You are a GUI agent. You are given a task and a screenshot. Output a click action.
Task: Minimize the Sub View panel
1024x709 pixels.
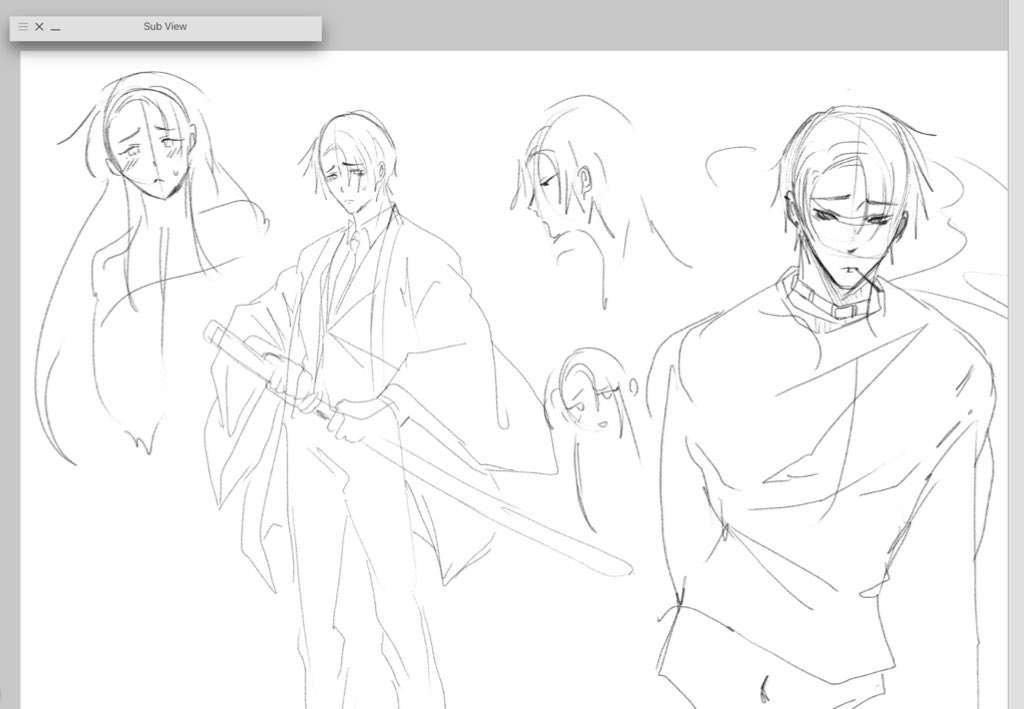[x=56, y=29]
